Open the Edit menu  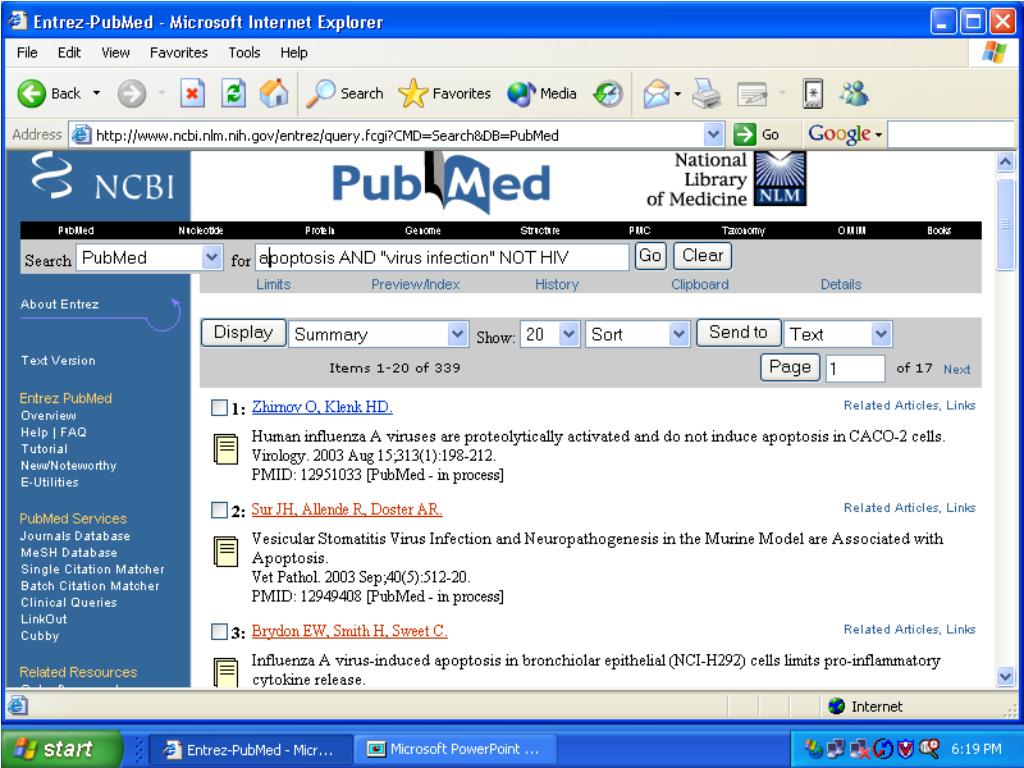pyautogui.click(x=69, y=52)
